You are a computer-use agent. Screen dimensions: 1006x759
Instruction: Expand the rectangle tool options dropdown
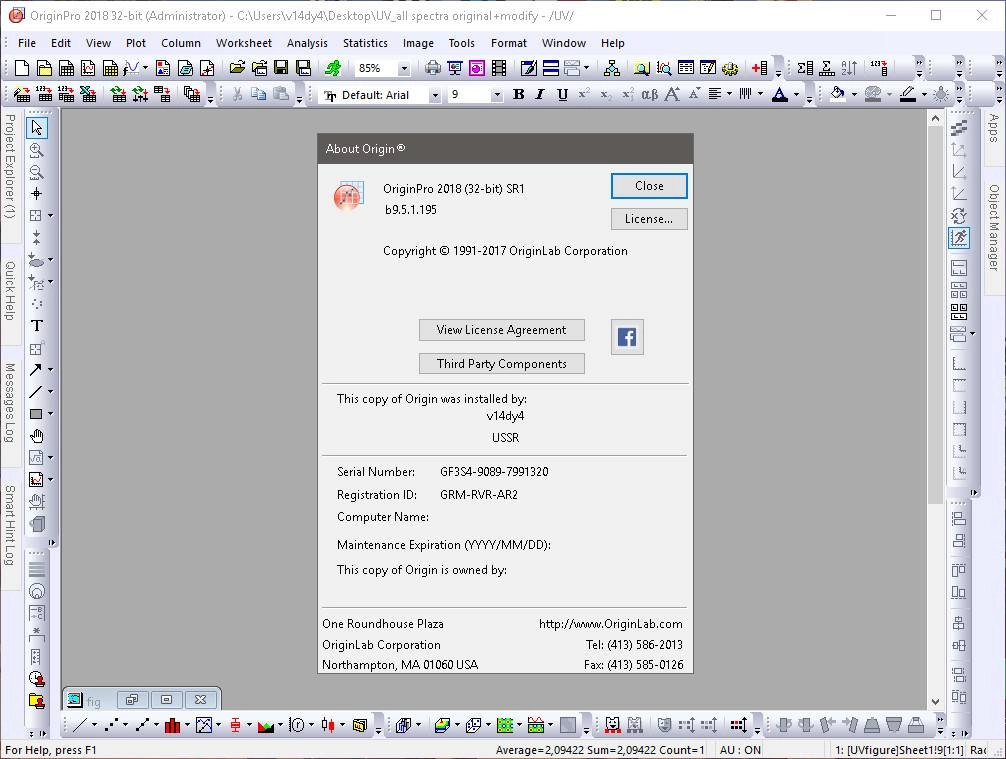[x=50, y=414]
